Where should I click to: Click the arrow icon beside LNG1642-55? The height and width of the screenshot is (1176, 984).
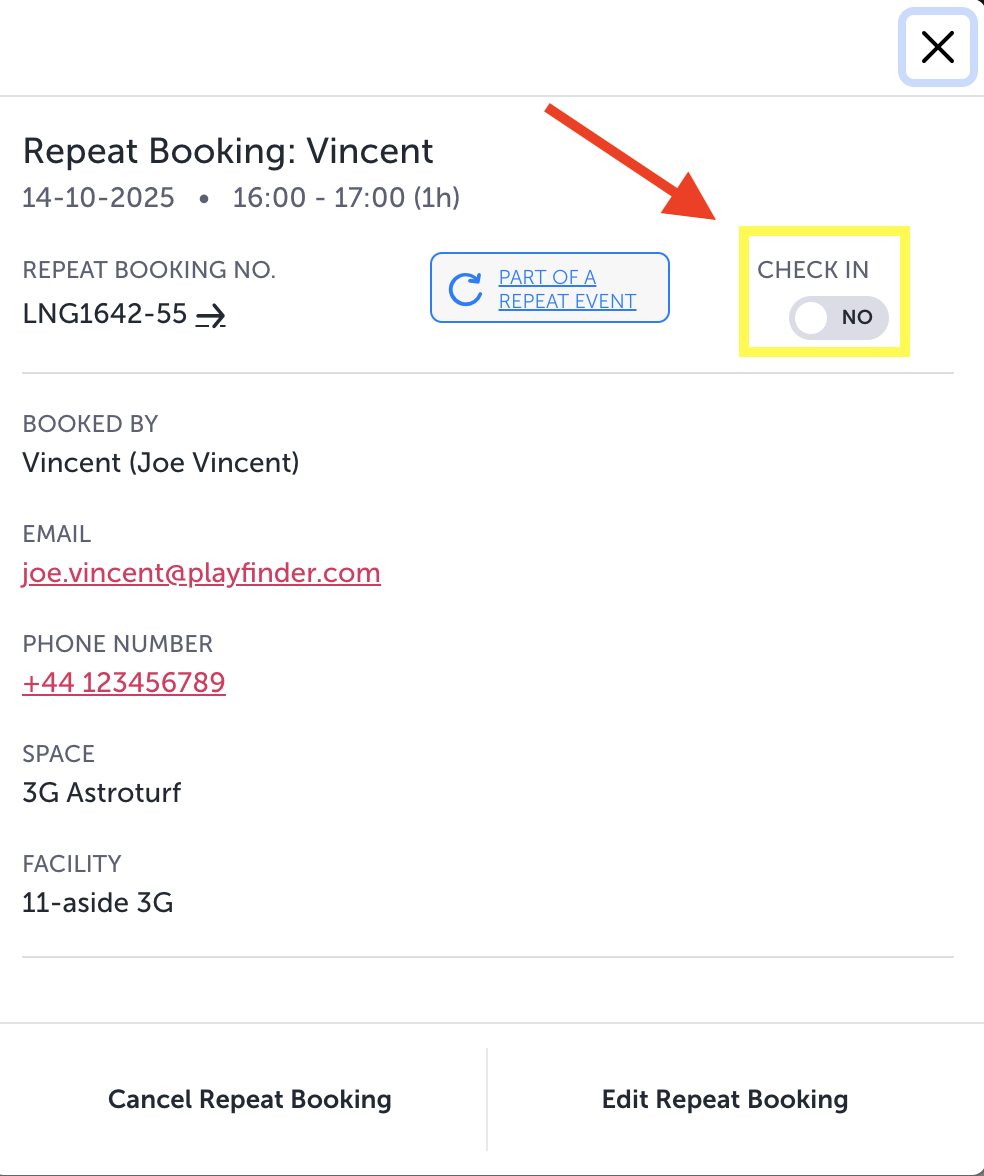[210, 316]
